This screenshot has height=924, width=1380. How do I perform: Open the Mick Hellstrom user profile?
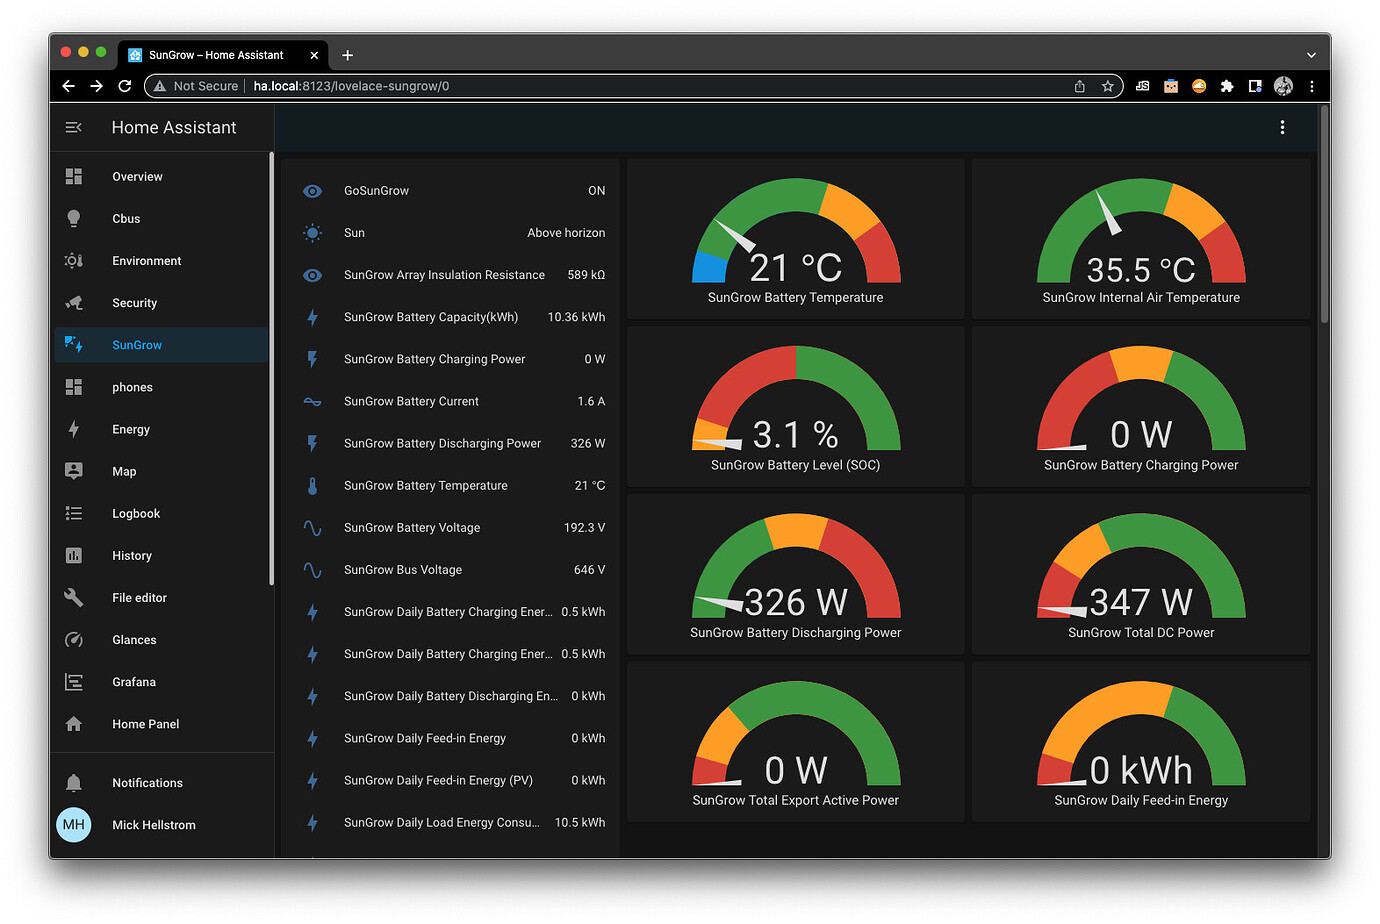click(160, 825)
